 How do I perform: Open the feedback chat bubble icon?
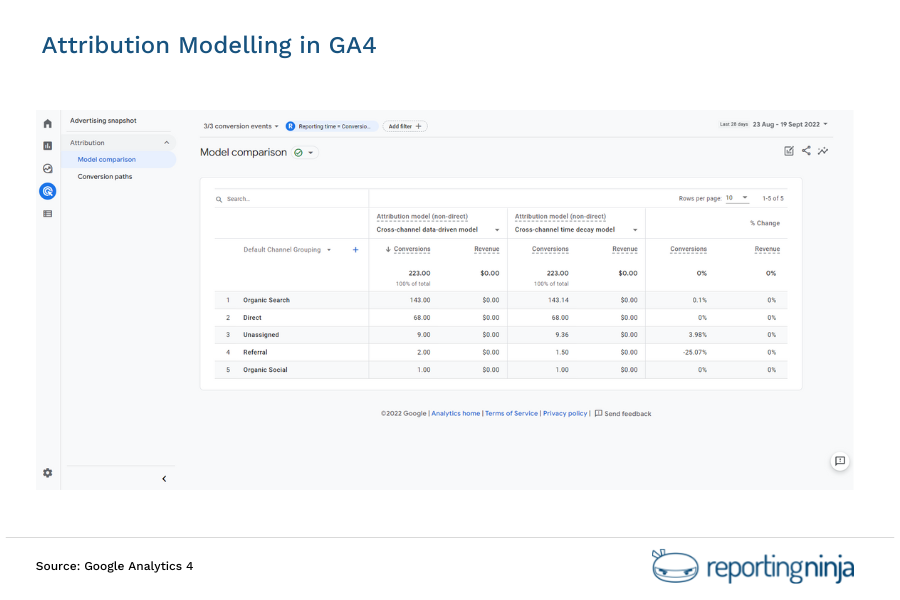840,461
